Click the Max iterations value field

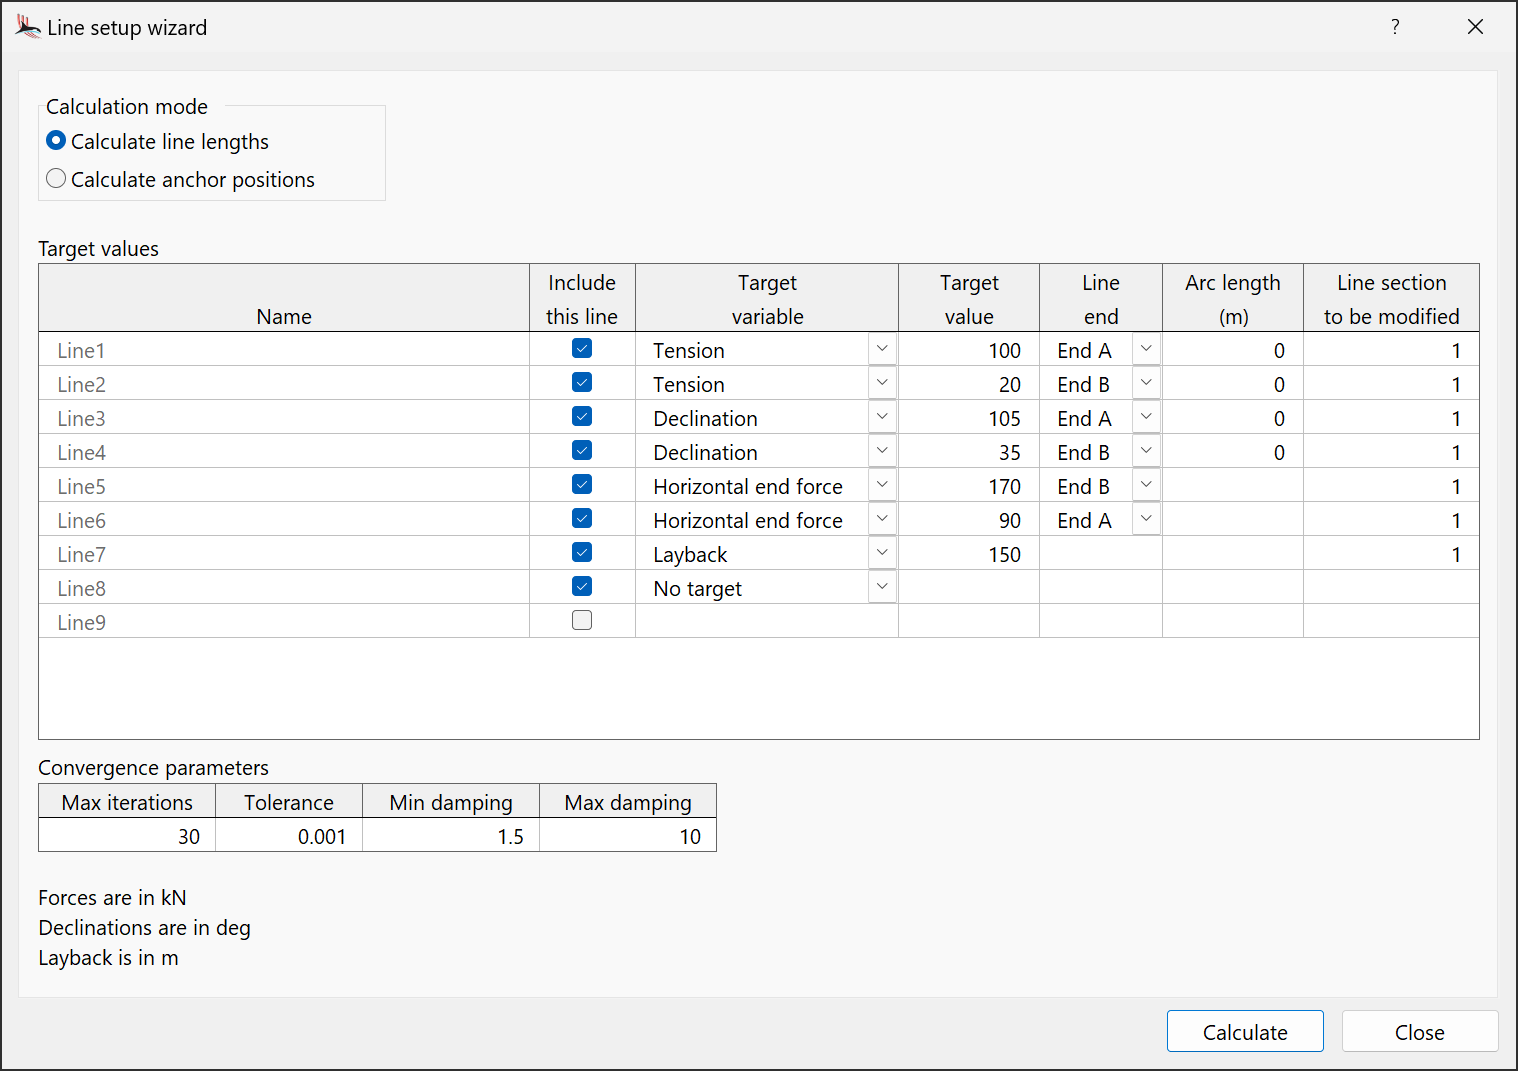click(x=127, y=837)
